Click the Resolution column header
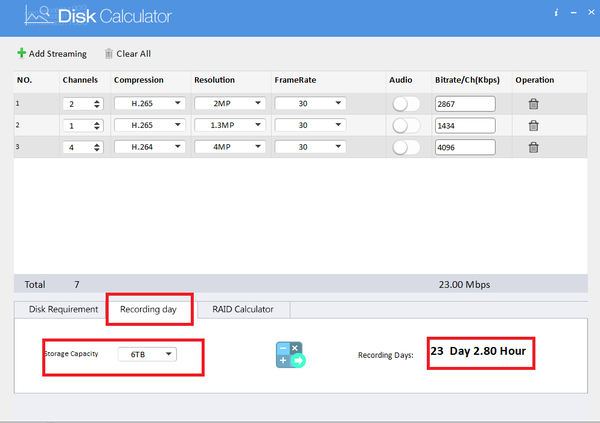Image resolution: width=600 pixels, height=423 pixels. point(214,80)
